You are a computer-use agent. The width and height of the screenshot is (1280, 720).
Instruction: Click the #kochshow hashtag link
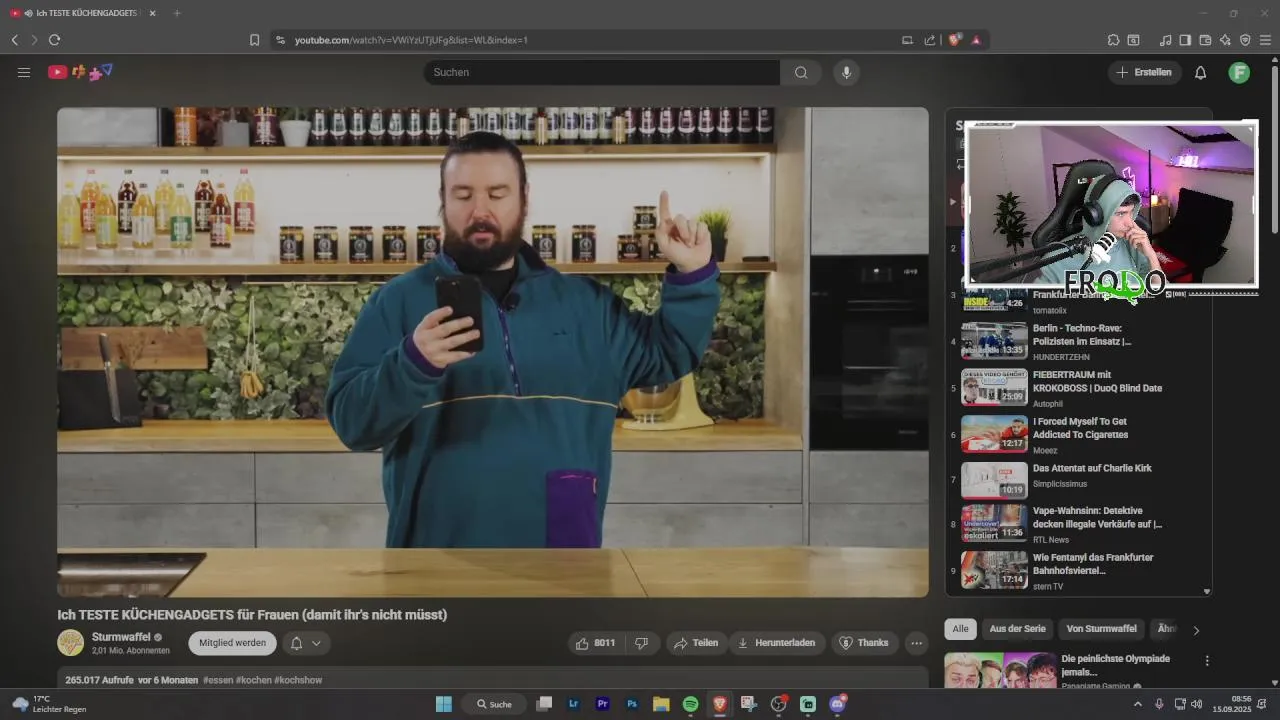click(x=298, y=680)
